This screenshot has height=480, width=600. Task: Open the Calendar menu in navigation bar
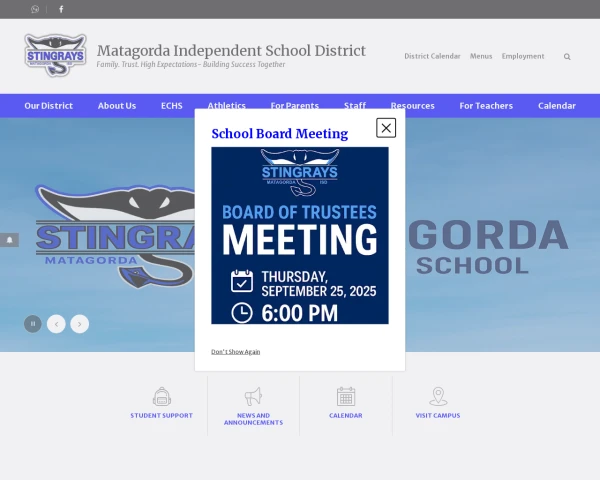[x=557, y=106]
